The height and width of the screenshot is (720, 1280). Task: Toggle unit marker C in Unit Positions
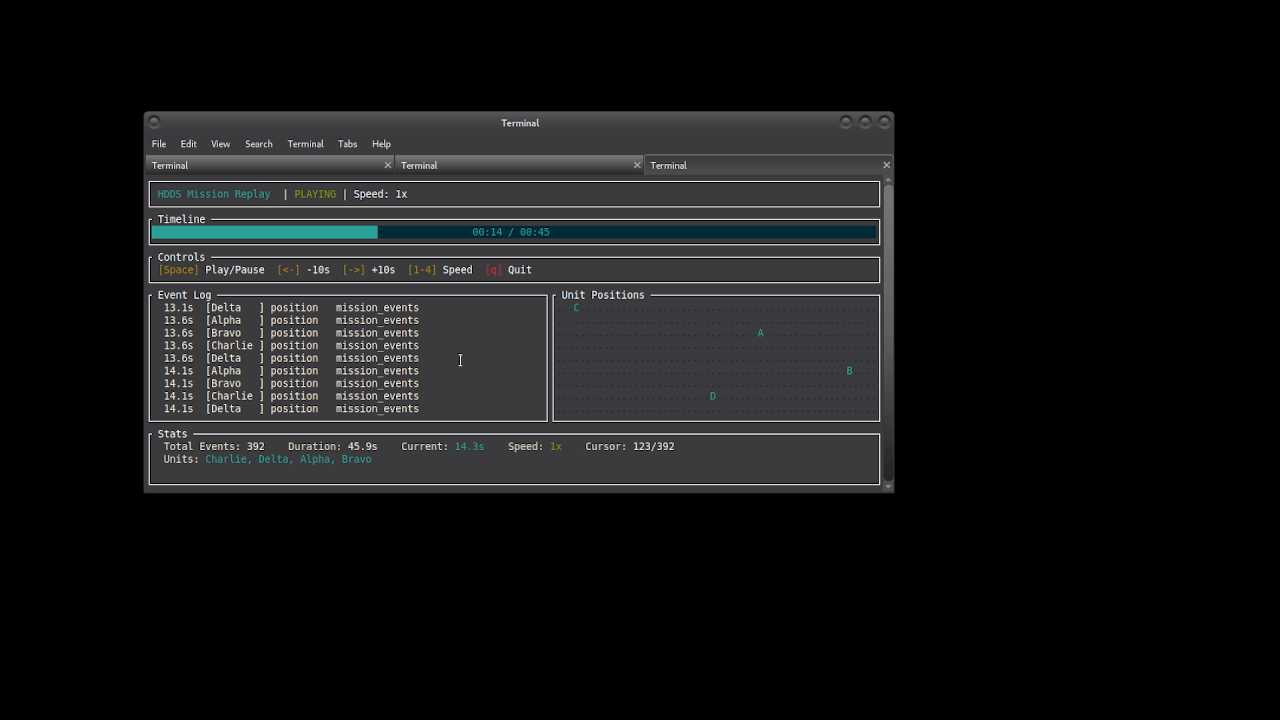575,307
